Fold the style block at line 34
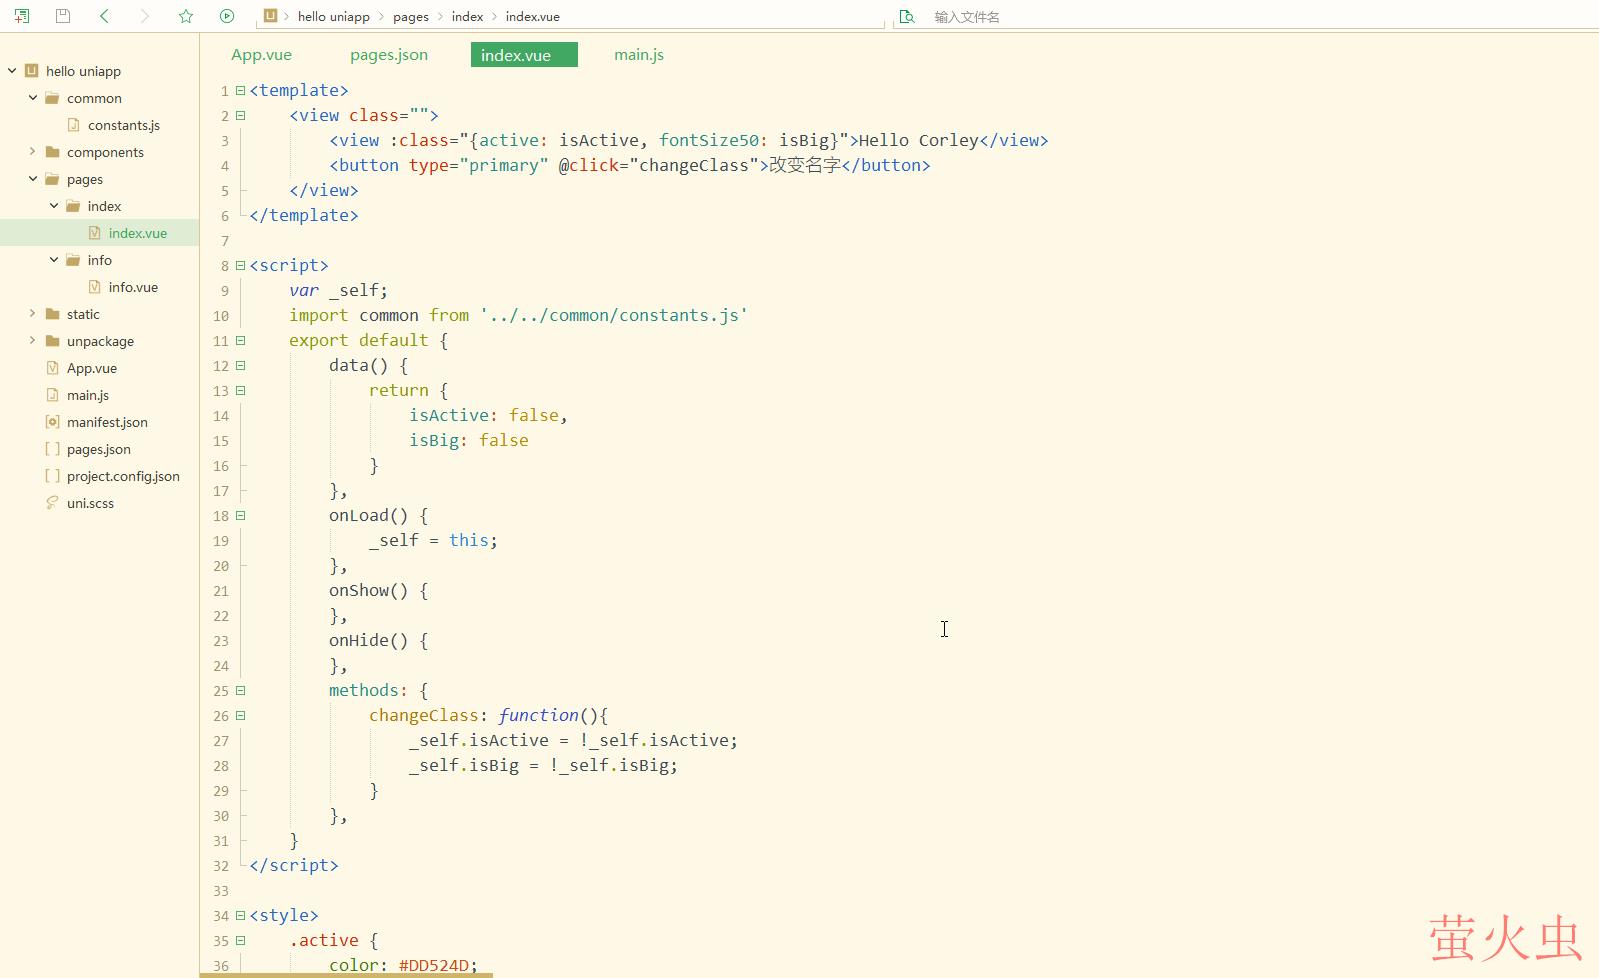The height and width of the screenshot is (978, 1599). tap(240, 915)
